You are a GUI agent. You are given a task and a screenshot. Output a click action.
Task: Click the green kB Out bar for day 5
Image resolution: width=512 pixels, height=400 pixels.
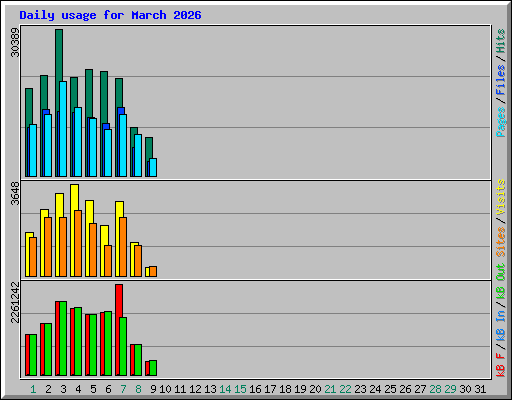(x=93, y=345)
